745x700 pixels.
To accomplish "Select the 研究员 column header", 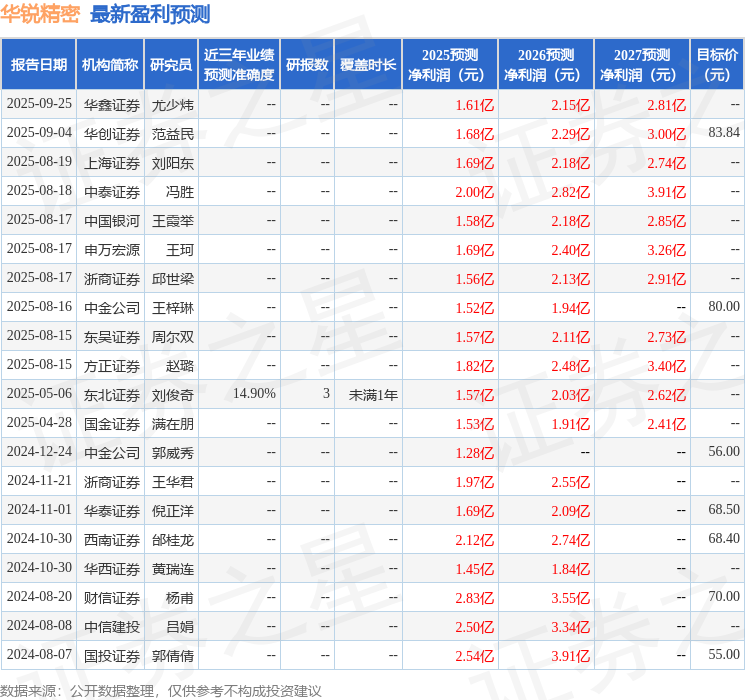I will [171, 64].
